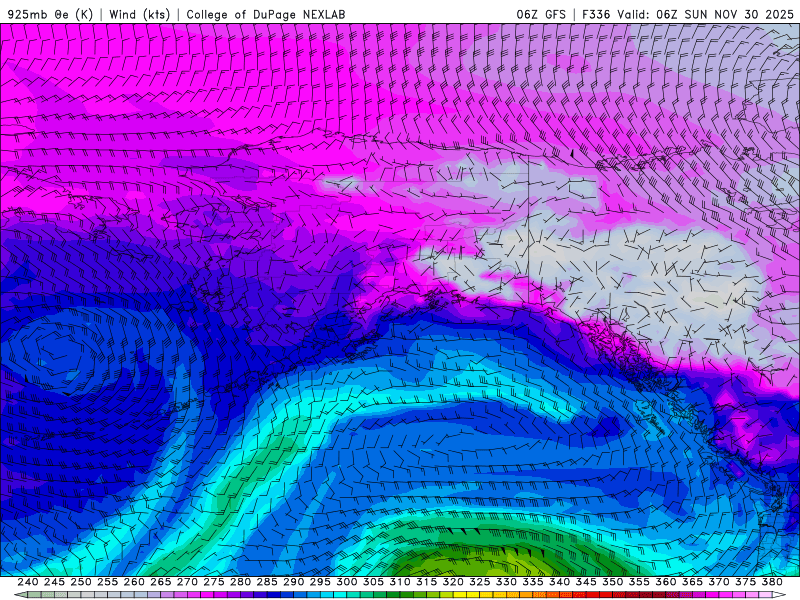Click 'College of DuPage NEXLAB' header text
The height and width of the screenshot is (600, 800).
tap(266, 14)
